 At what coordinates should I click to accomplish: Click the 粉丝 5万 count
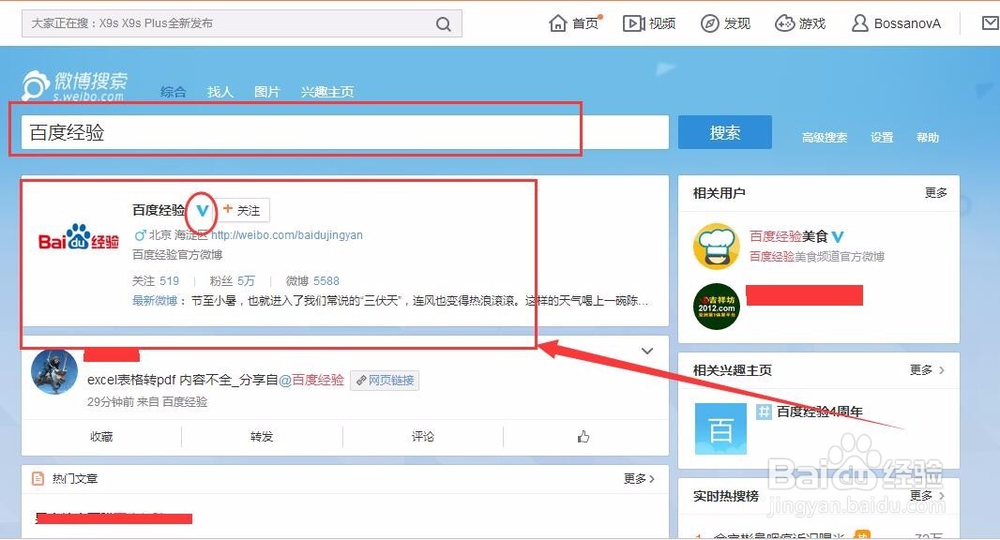(x=232, y=281)
